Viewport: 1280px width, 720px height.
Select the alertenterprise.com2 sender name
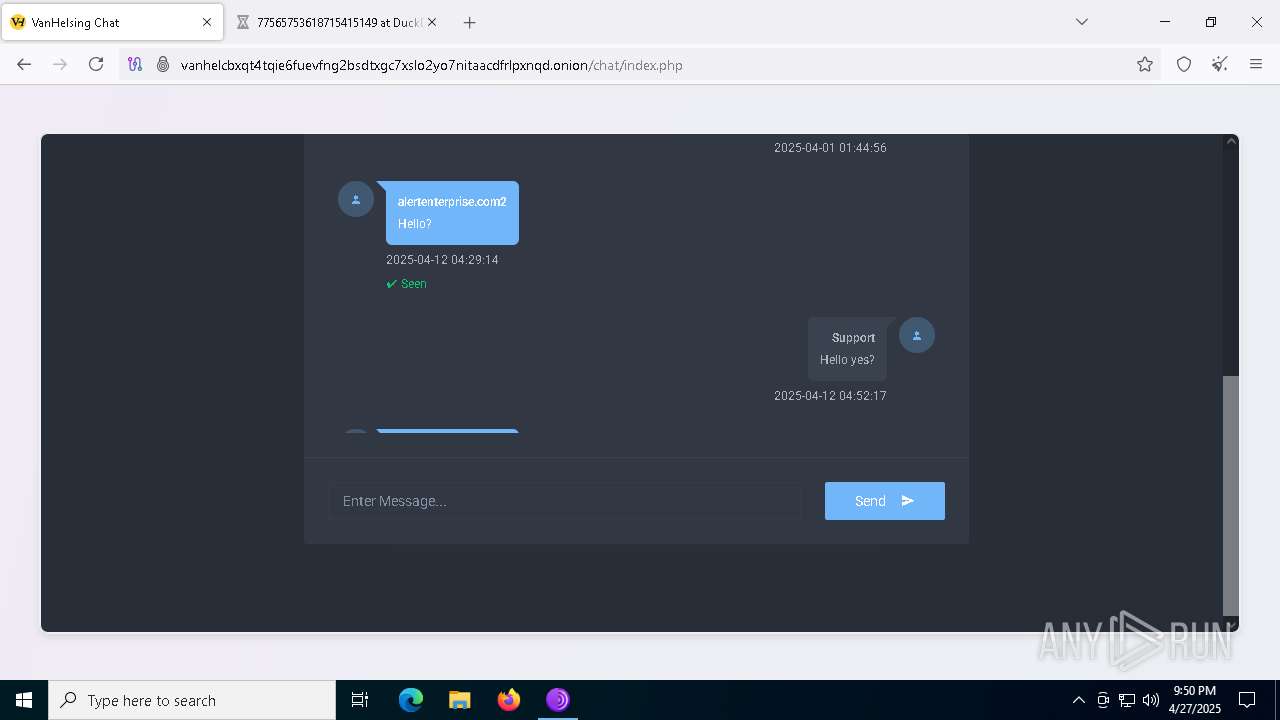(452, 201)
